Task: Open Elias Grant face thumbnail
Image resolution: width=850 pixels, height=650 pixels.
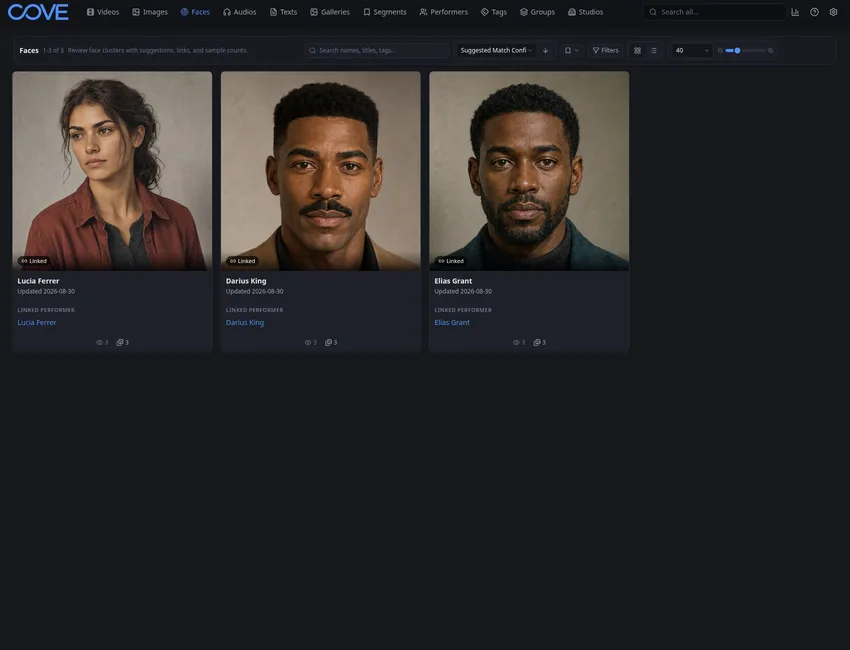Action: click(529, 171)
